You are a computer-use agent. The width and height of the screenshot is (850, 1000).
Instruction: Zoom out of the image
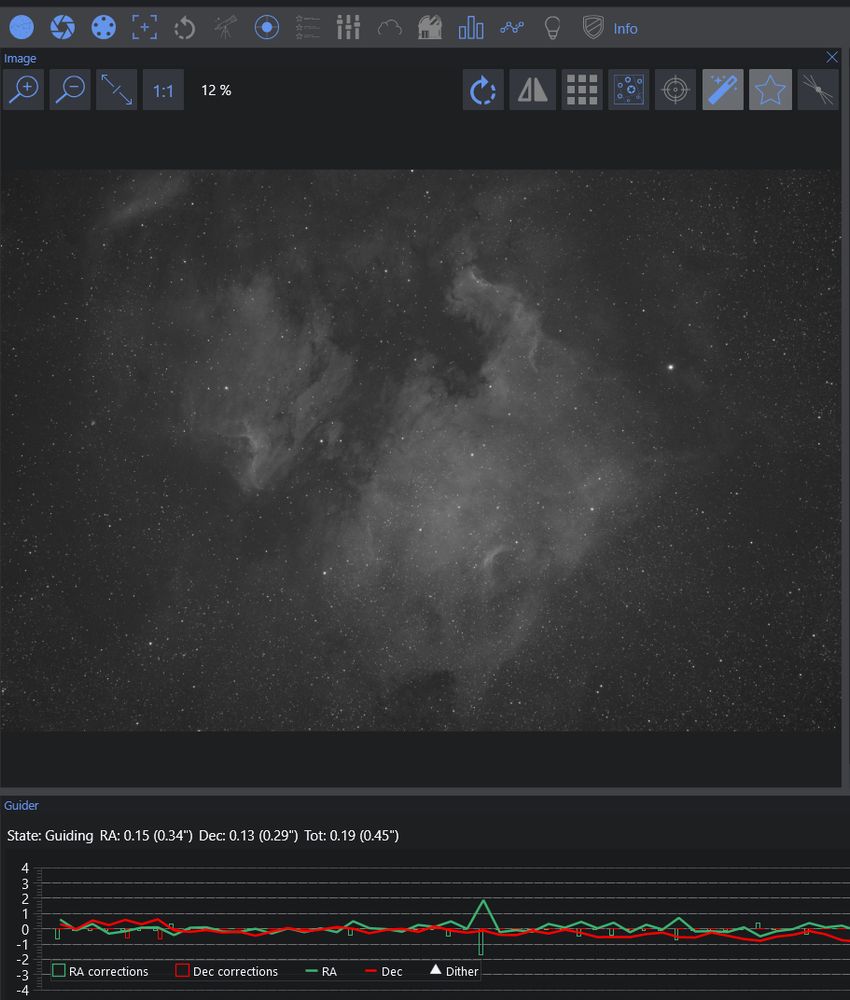pos(70,89)
